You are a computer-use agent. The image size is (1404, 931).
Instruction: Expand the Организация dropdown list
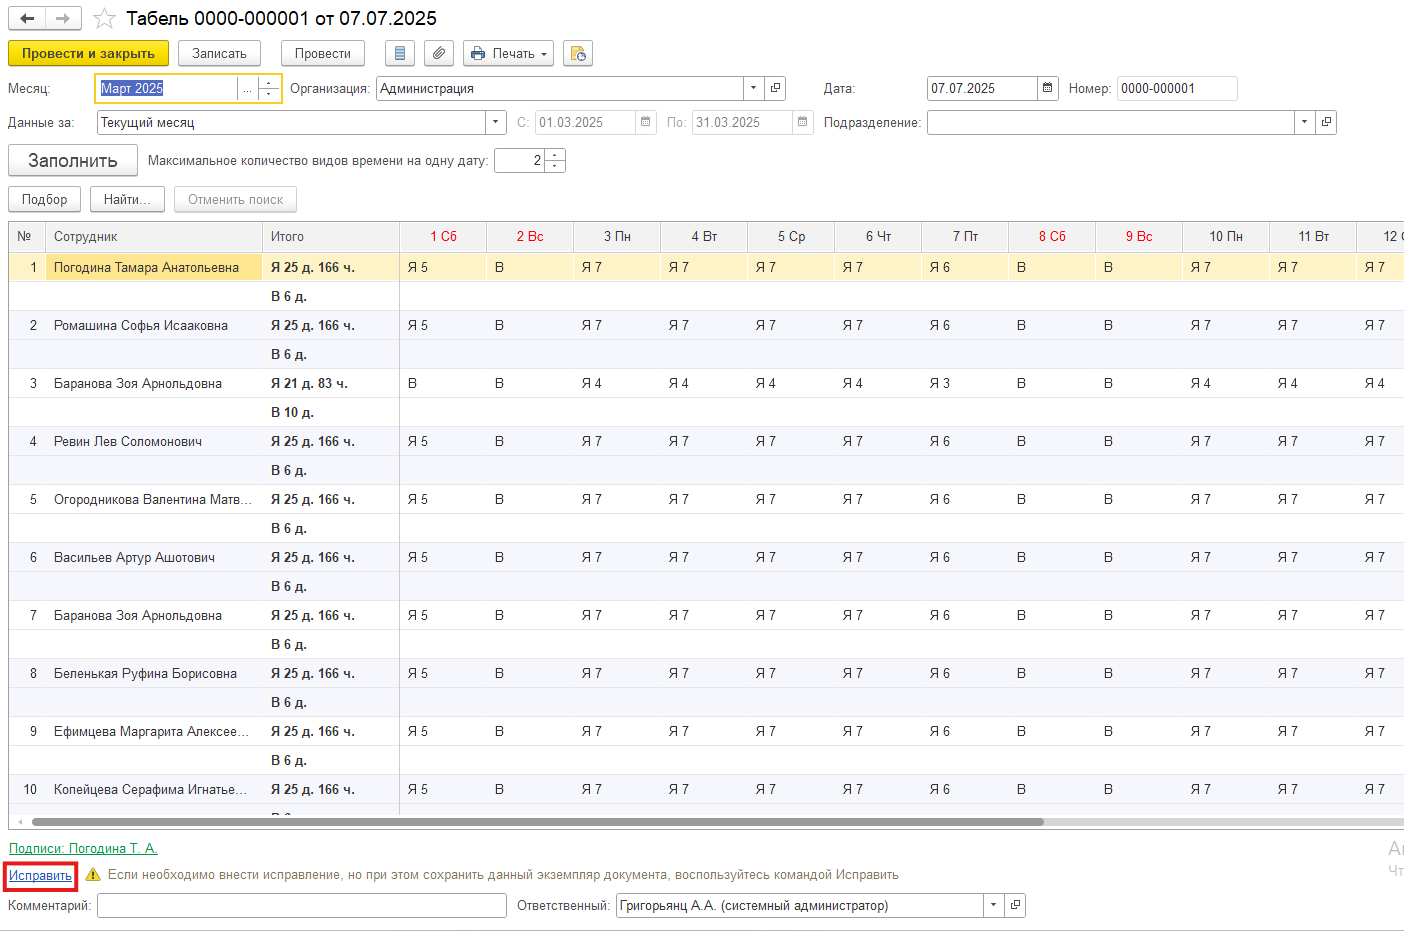754,88
